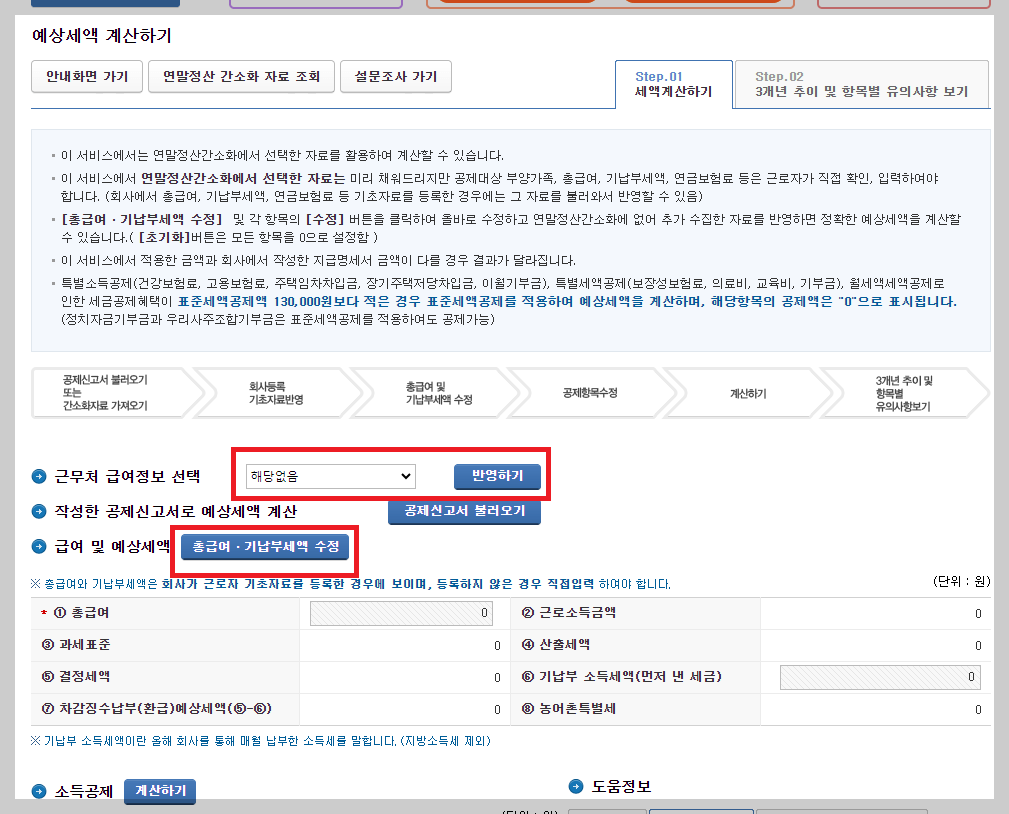
Task: Click the 총급여·기납부세액 수정 button
Action: pyautogui.click(x=264, y=547)
